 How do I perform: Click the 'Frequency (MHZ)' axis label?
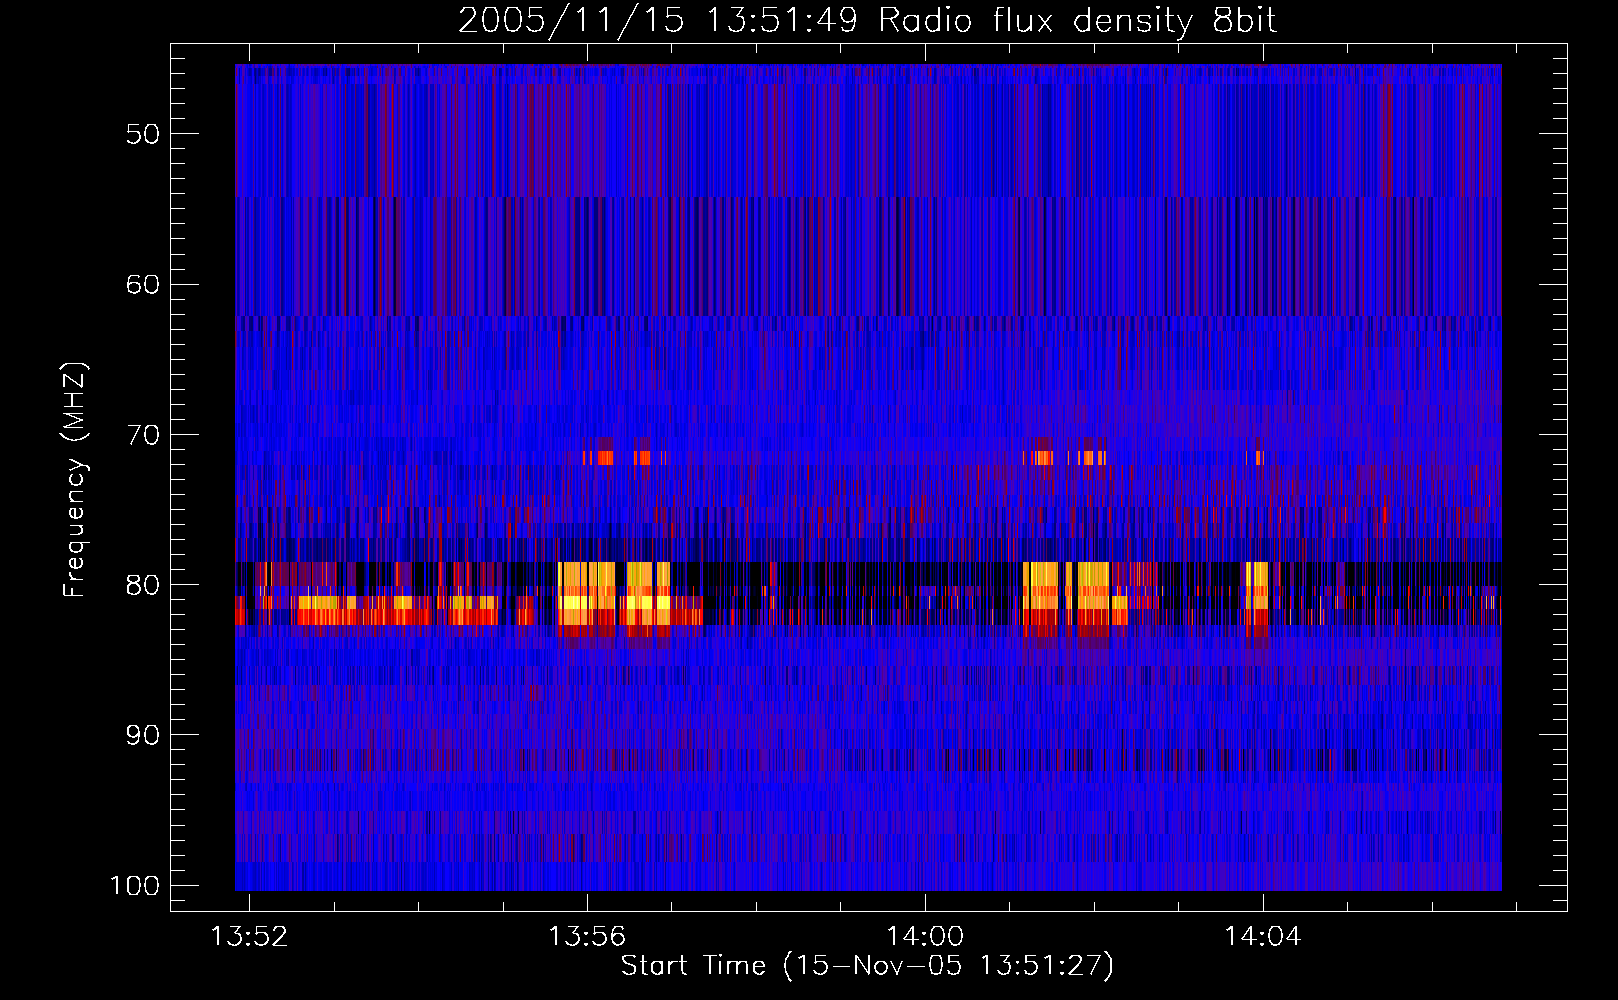point(75,480)
